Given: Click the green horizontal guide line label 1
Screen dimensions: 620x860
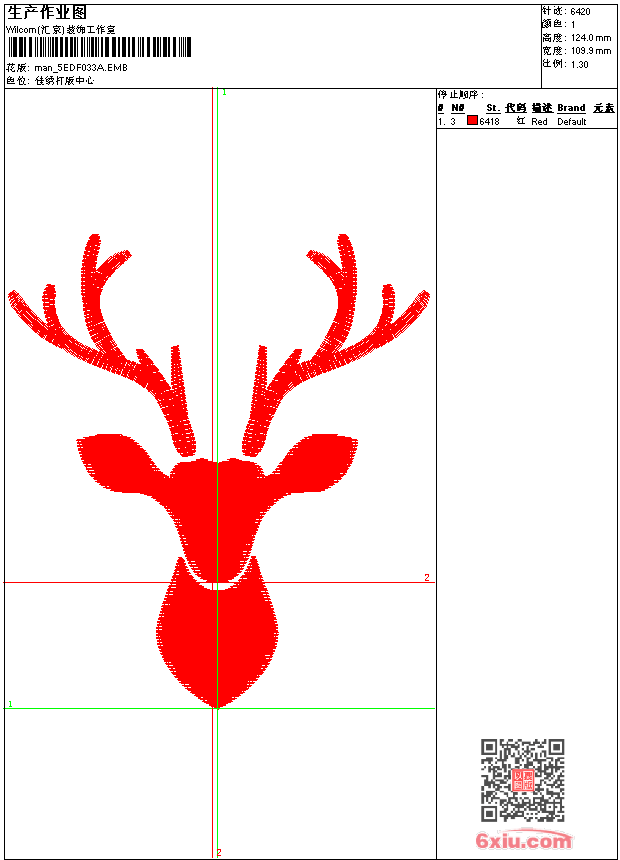Looking at the screenshot, I should (11, 705).
